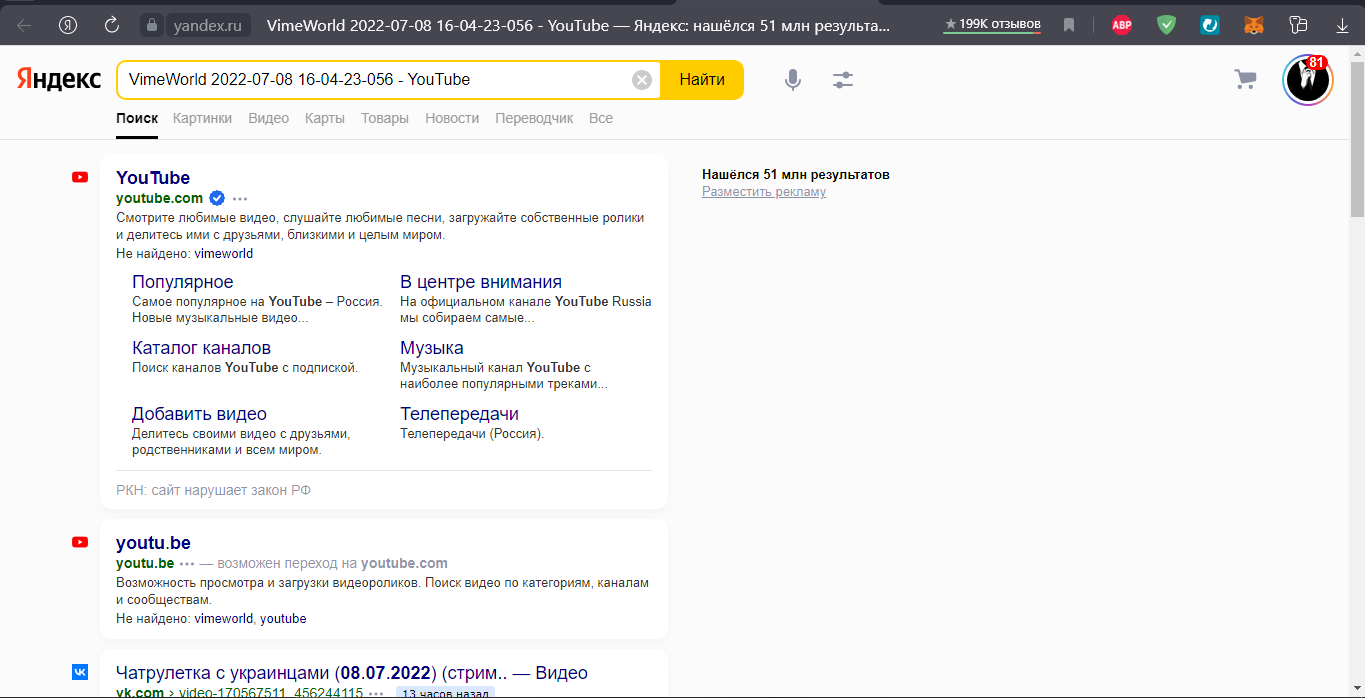Start voice search with the microphone icon
This screenshot has width=1365, height=698.
coord(793,80)
